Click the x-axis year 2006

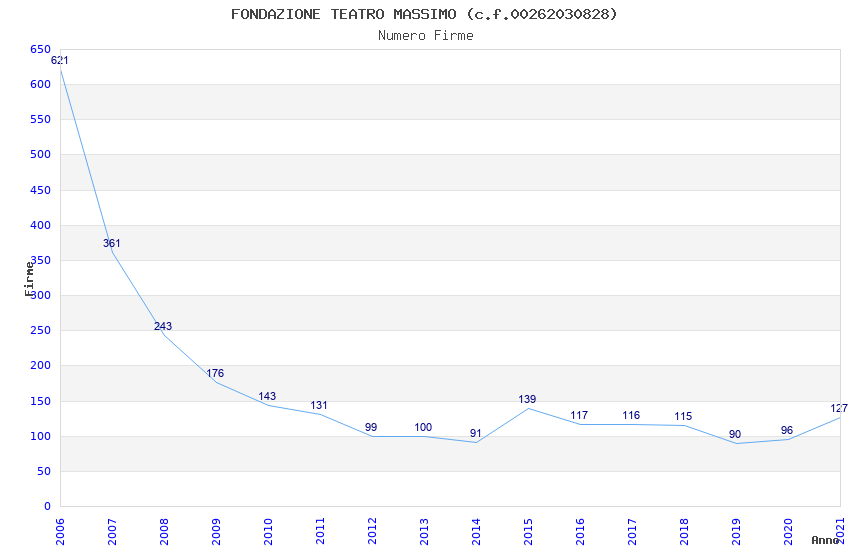60,531
